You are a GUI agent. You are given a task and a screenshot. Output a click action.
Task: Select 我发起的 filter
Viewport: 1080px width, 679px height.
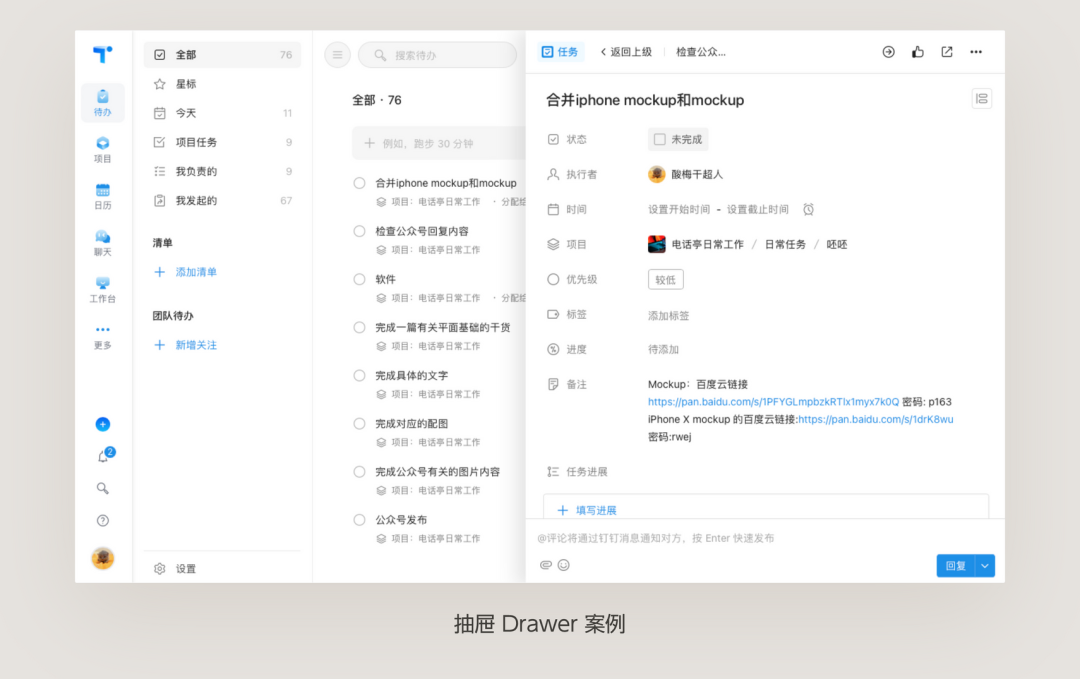pyautogui.click(x=222, y=200)
